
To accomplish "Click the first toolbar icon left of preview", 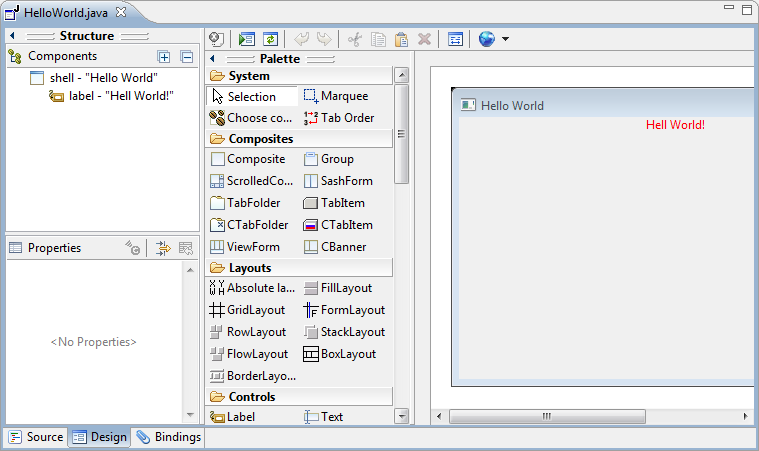I will coord(216,39).
